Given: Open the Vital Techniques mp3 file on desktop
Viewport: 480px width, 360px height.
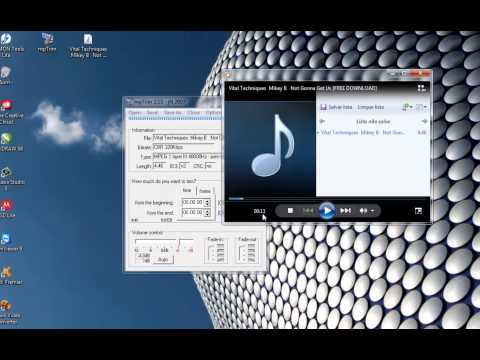Looking at the screenshot, I should [88, 45].
